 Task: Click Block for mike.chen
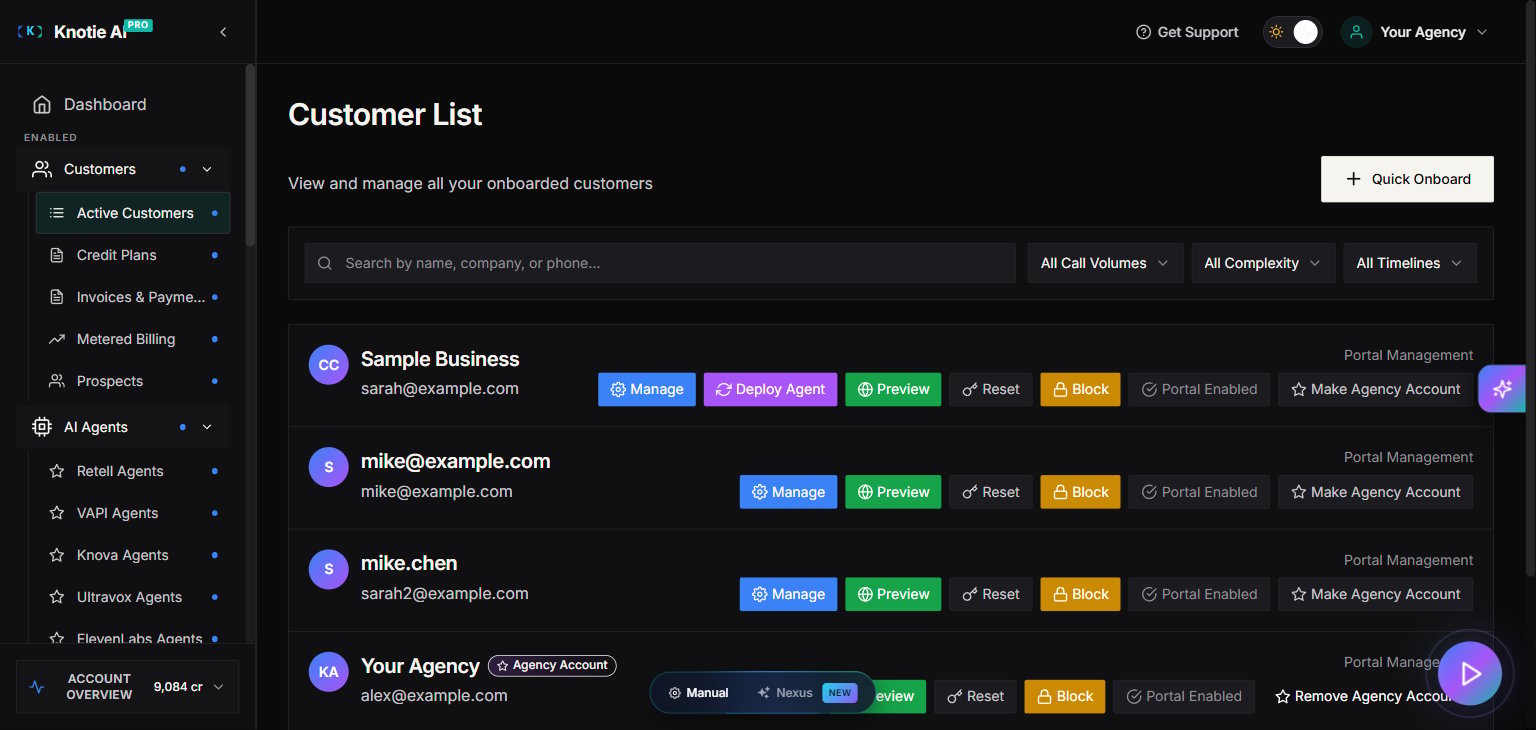tap(1081, 594)
